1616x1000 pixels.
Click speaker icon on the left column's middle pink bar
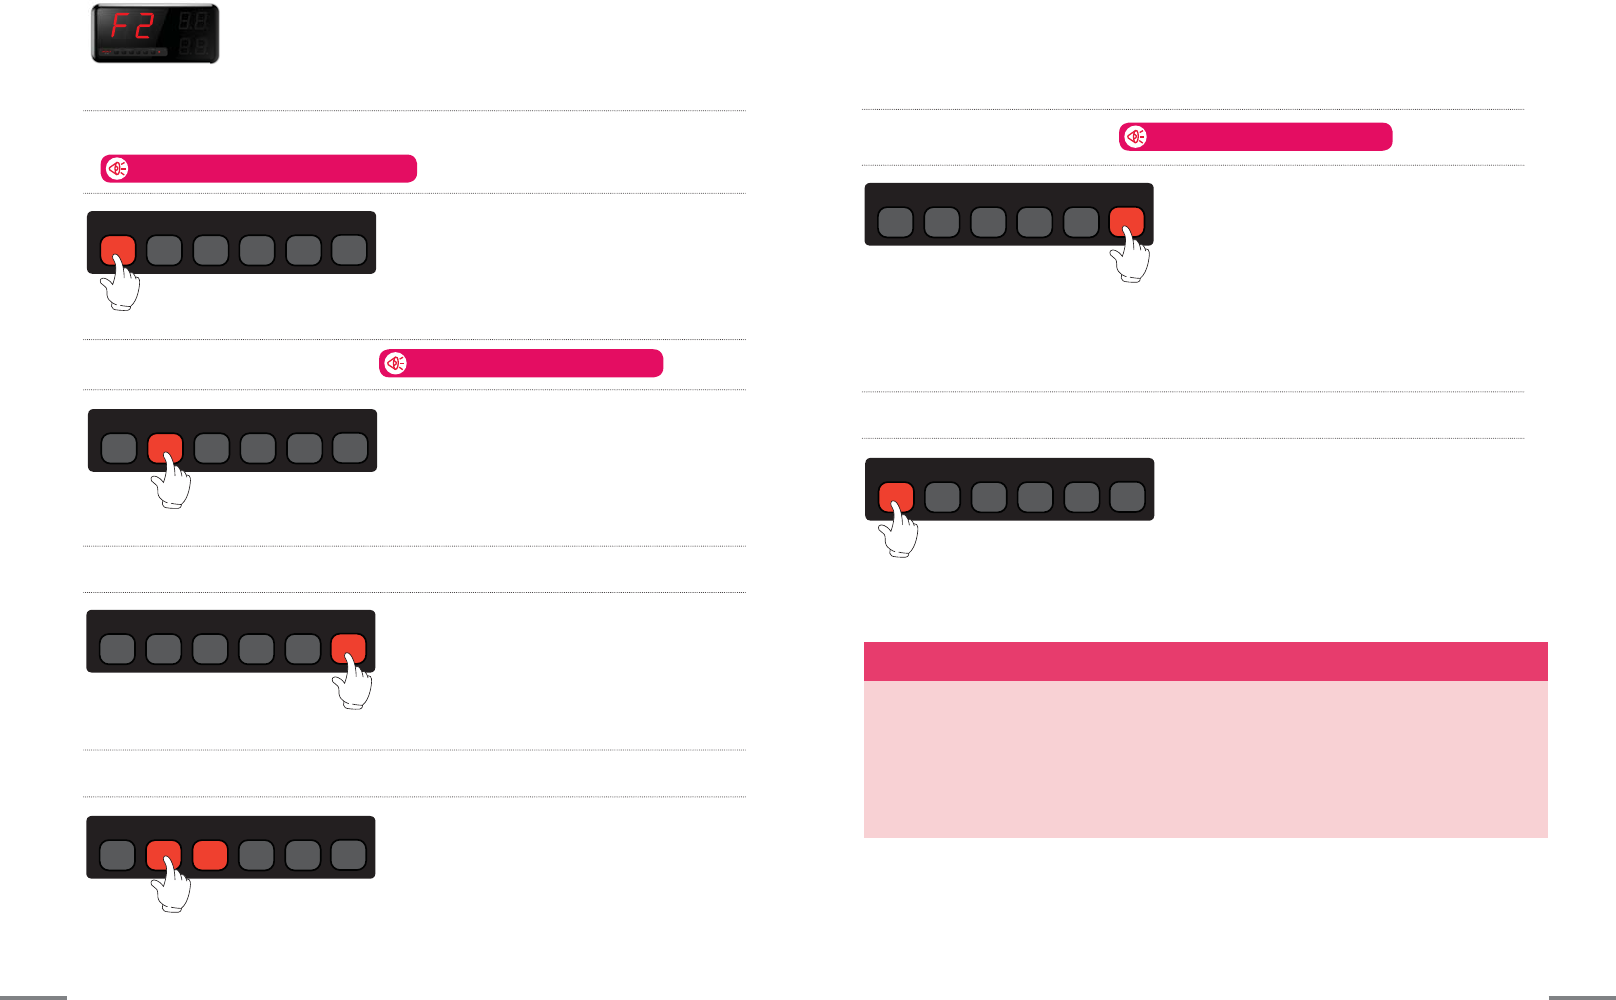396,363
